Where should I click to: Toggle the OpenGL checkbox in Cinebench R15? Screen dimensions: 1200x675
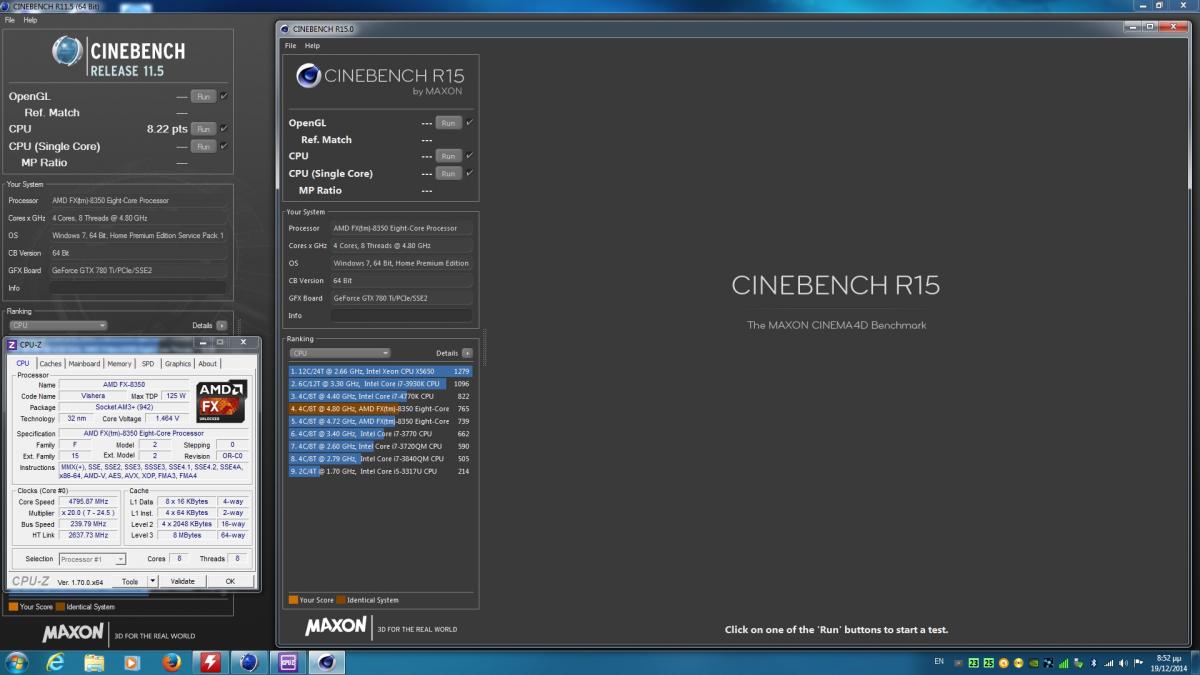pos(469,122)
